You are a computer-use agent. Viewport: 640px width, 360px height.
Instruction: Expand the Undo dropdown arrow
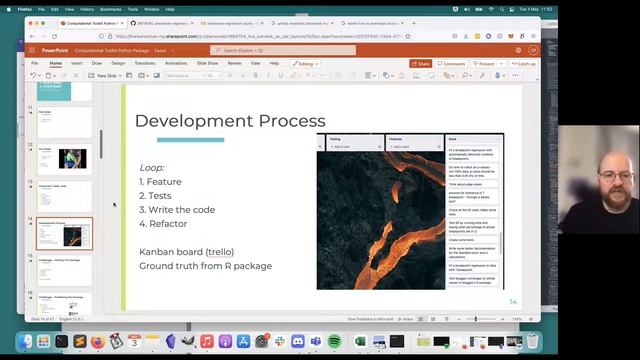click(39, 76)
